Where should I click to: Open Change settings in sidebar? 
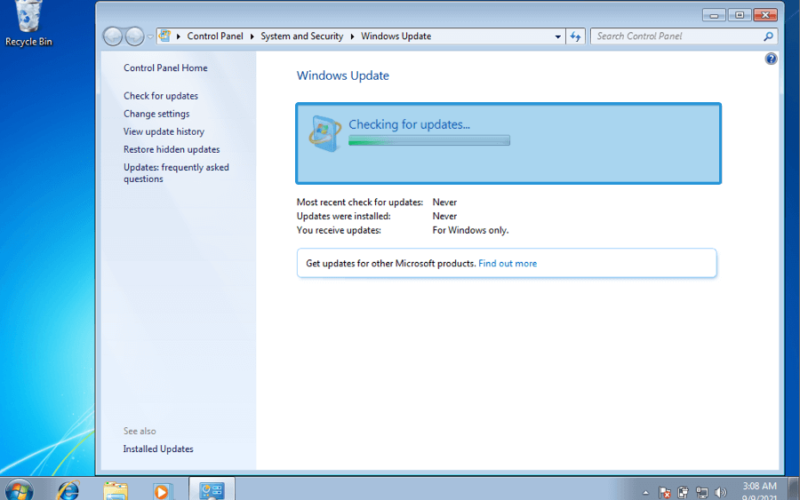point(156,114)
